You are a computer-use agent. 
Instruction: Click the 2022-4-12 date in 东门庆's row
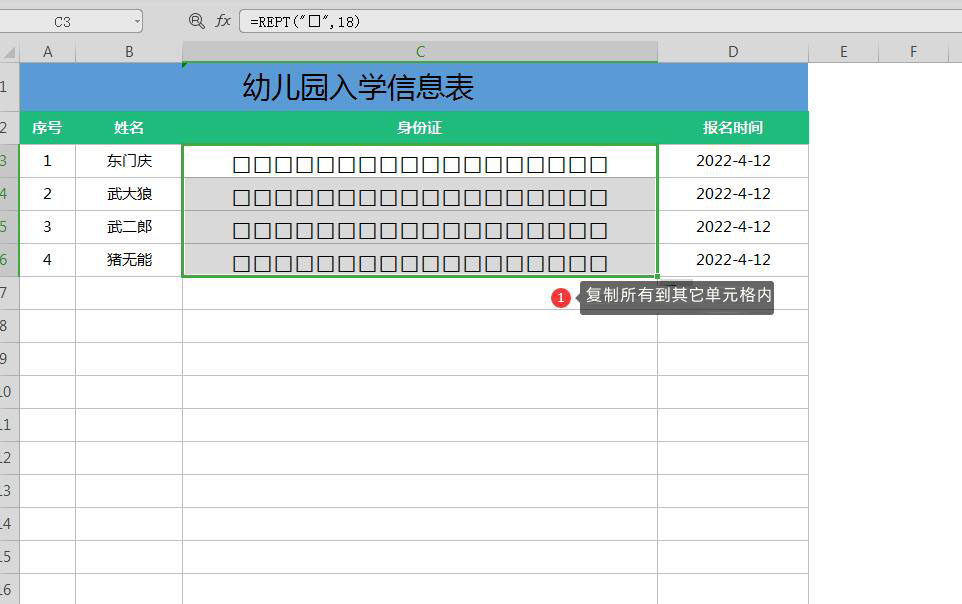(x=733, y=161)
